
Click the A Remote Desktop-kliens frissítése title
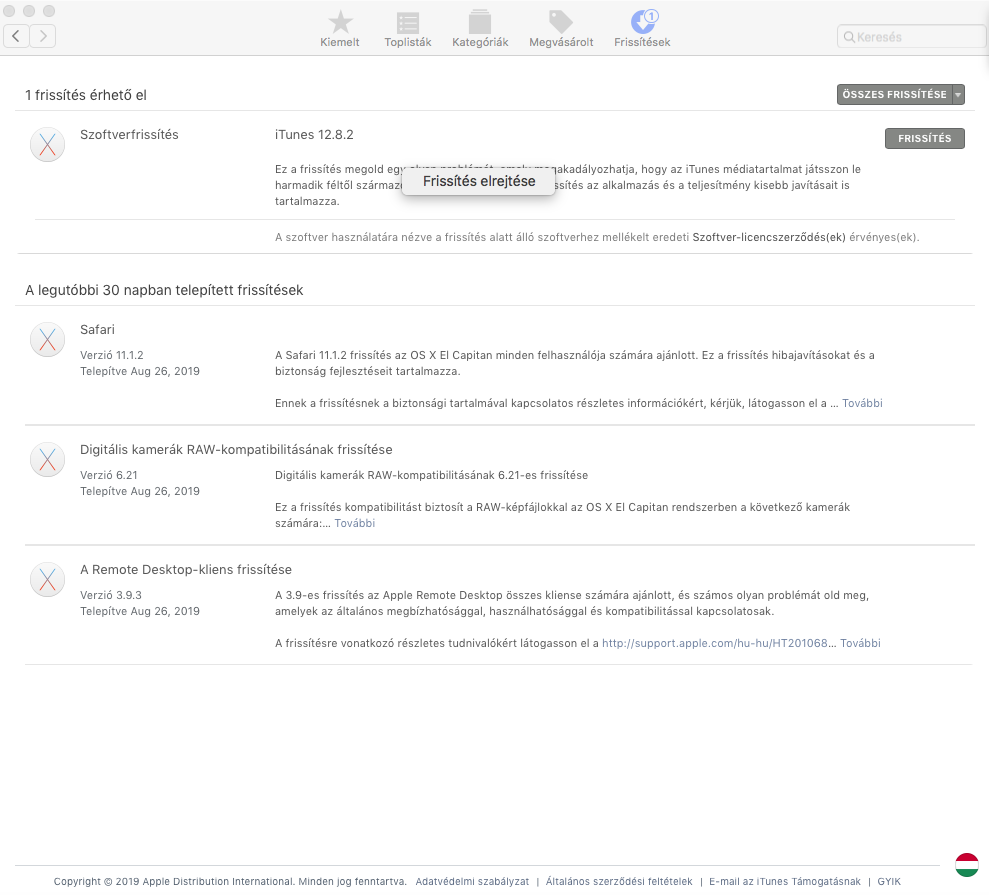pos(186,569)
